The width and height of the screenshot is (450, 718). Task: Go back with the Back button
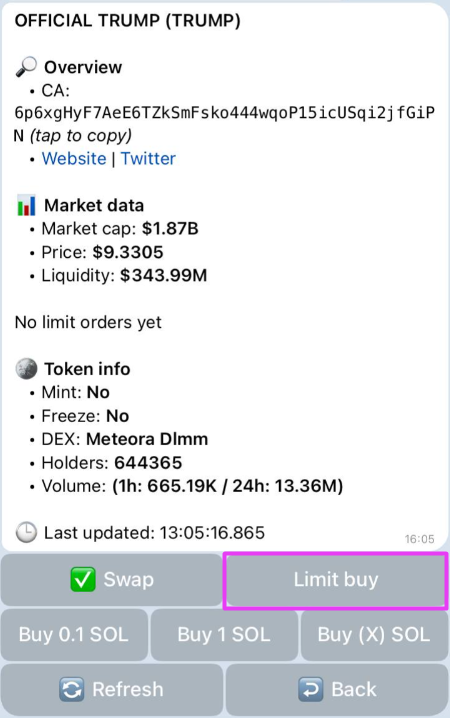337,690
